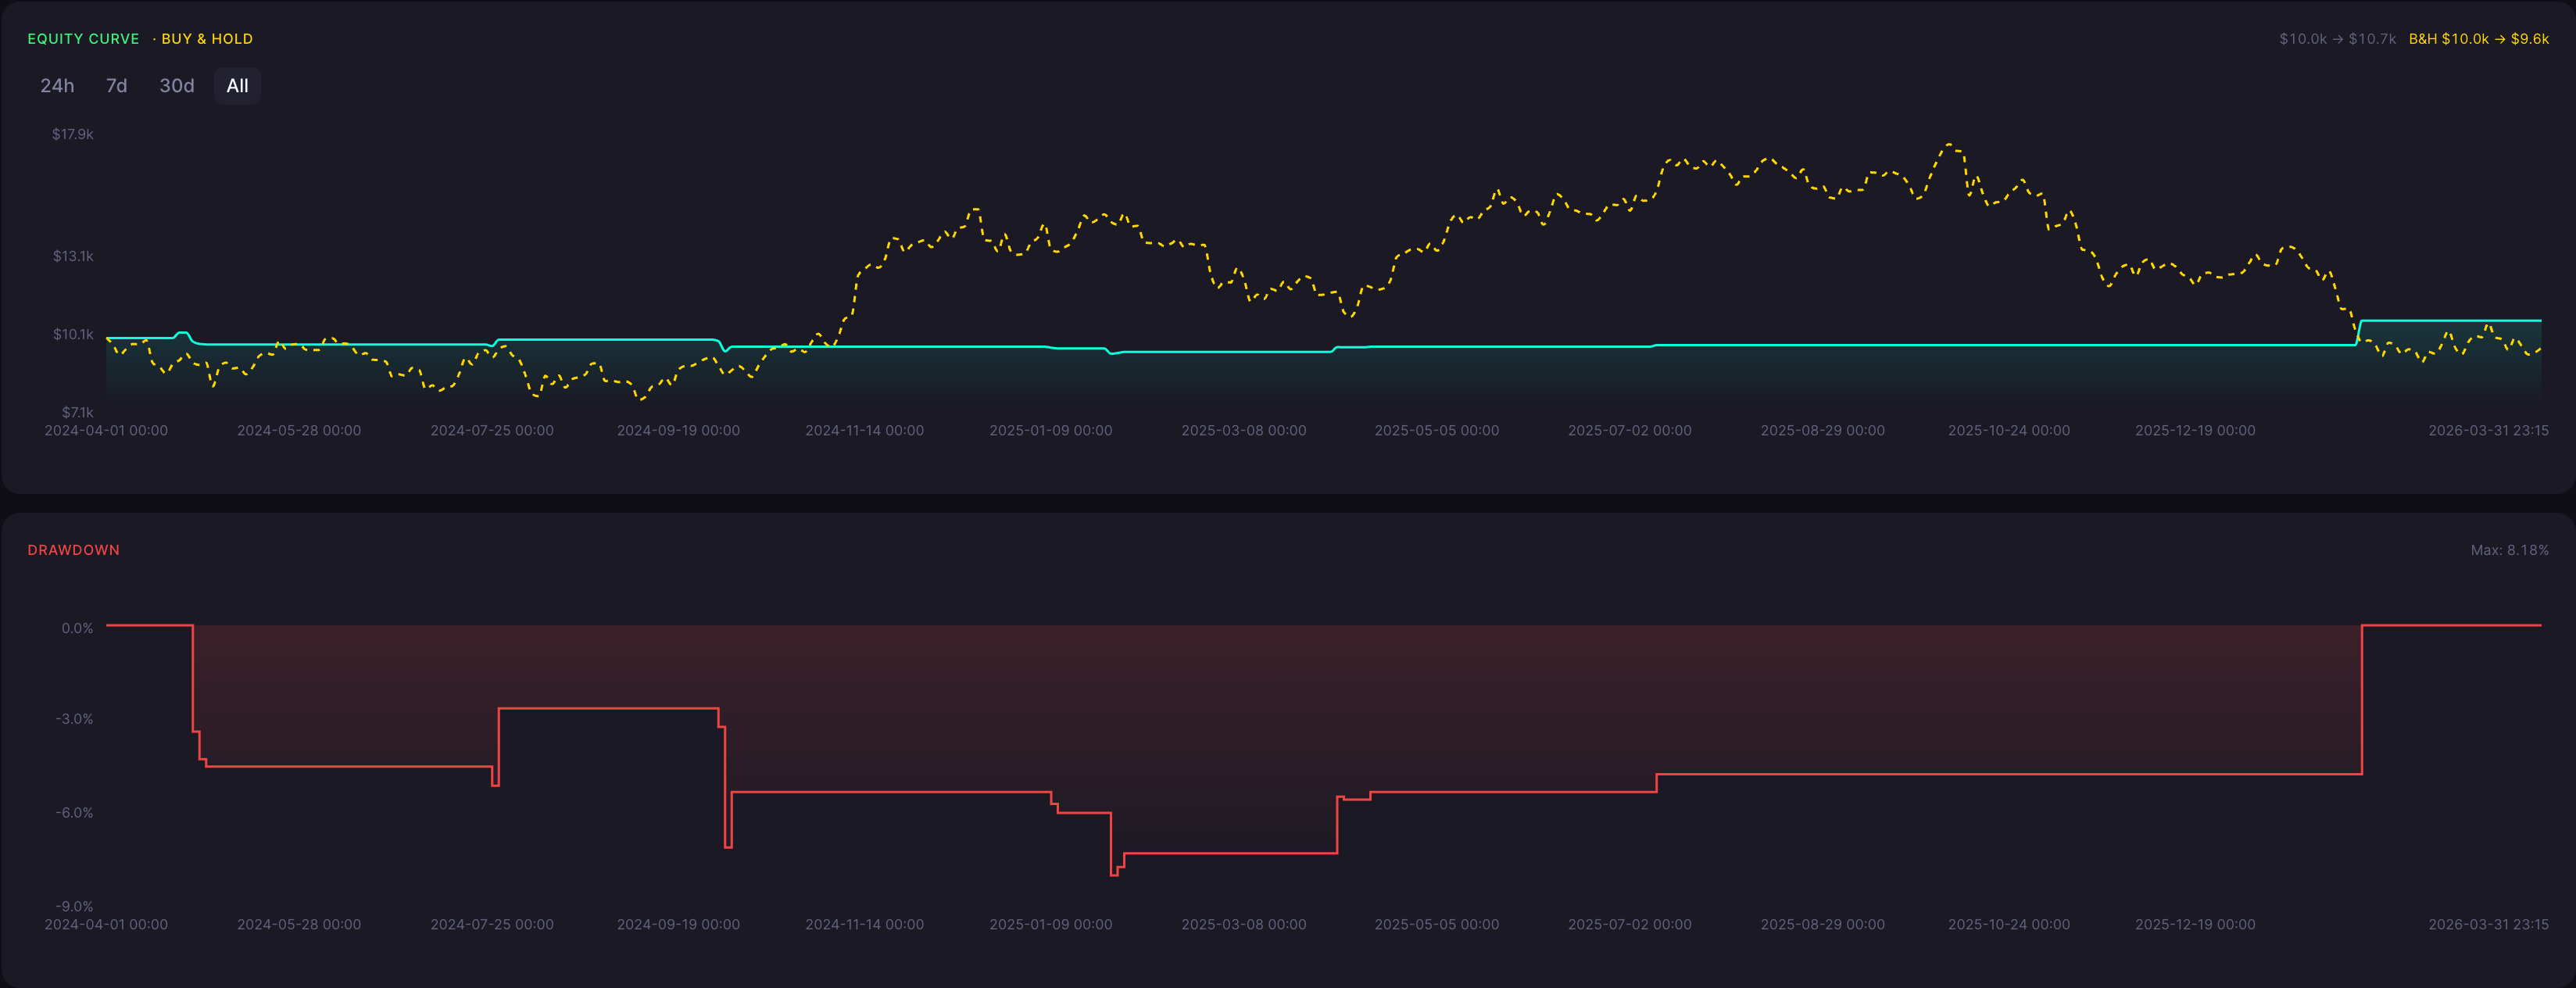2576x988 pixels.
Task: Click 2024-07-25 00:00 on the drawdown chart axis
Action: tap(492, 924)
